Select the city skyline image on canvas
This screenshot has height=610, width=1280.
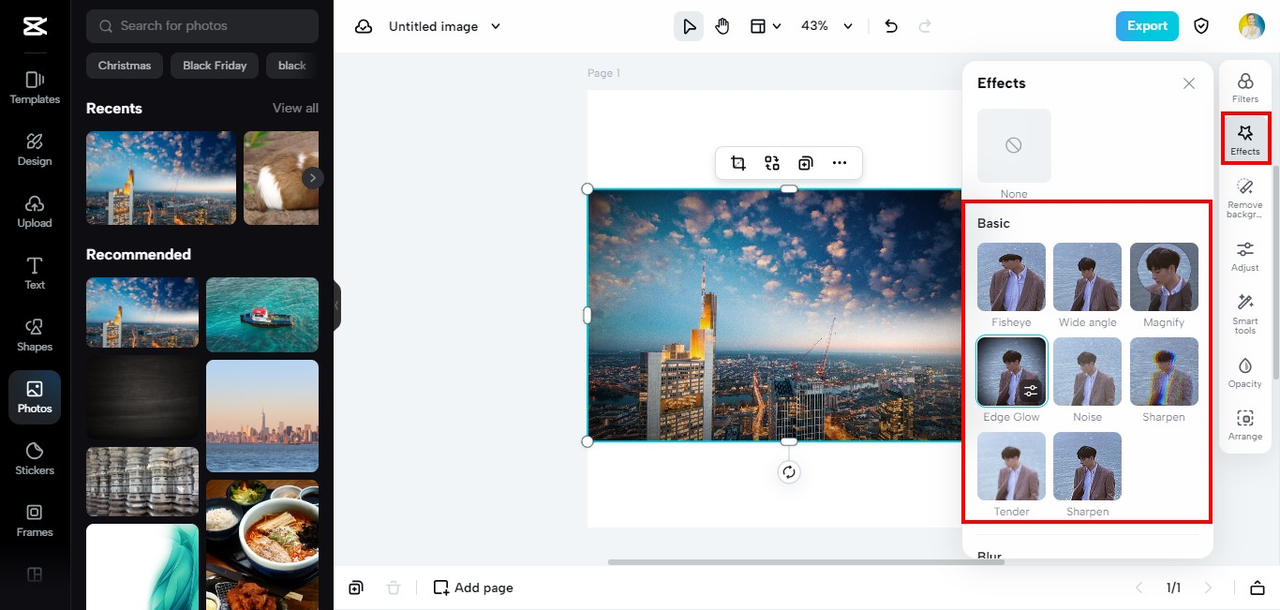click(775, 315)
